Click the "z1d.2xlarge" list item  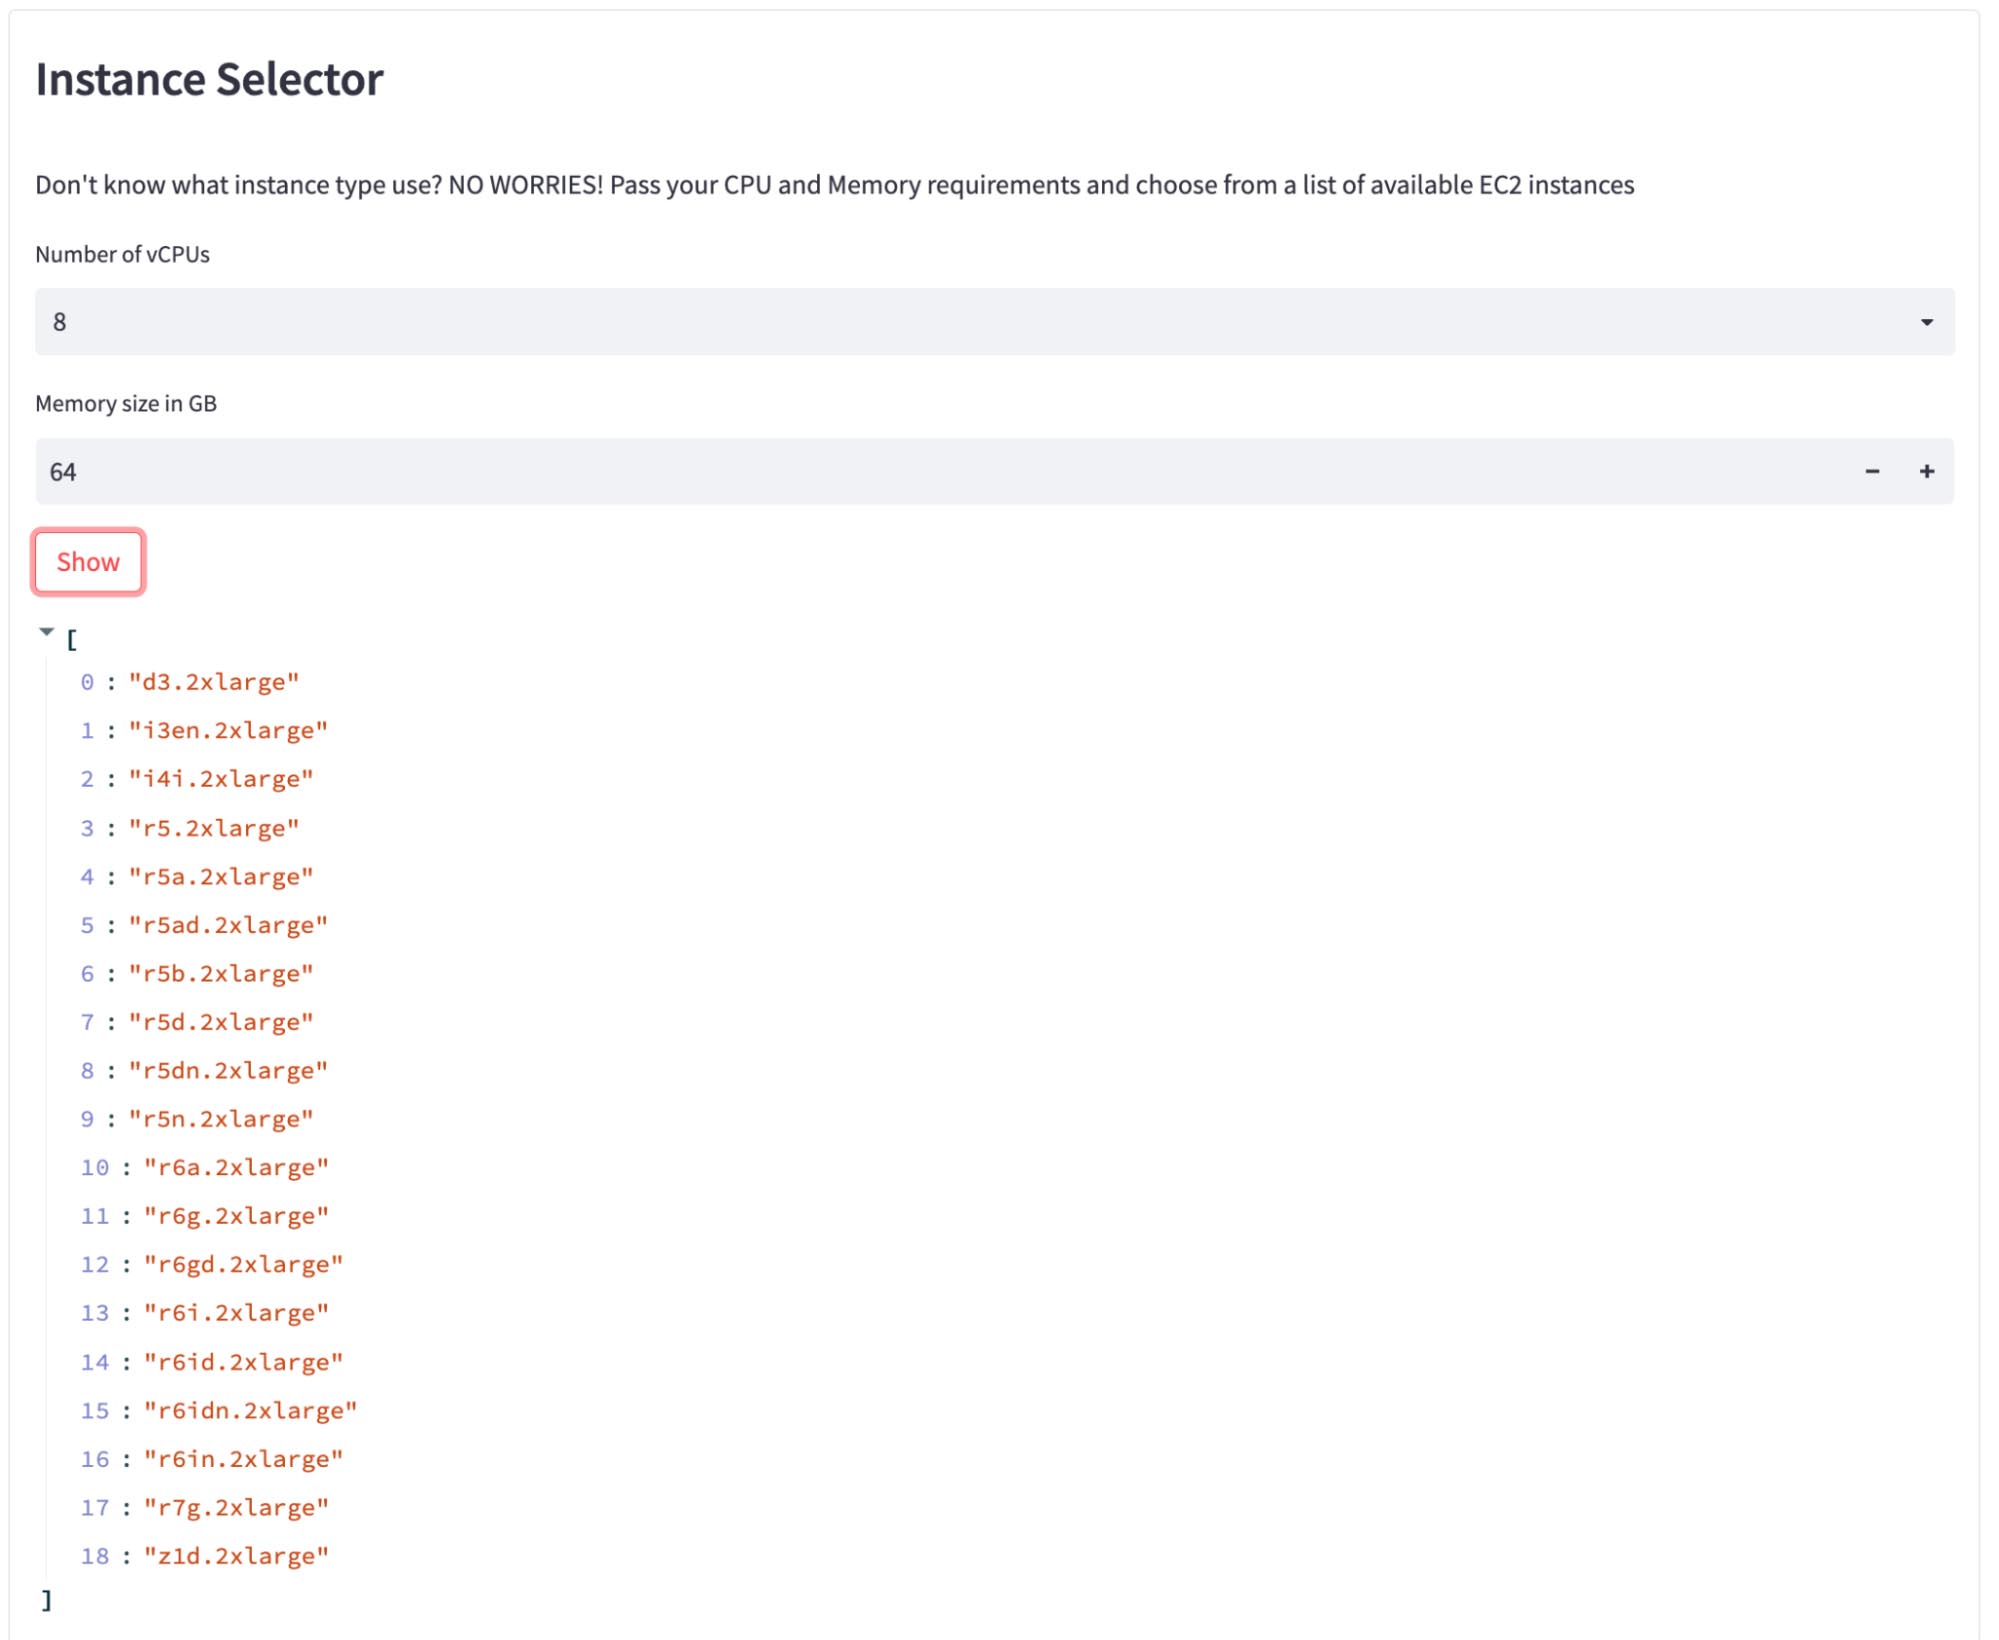[x=236, y=1557]
